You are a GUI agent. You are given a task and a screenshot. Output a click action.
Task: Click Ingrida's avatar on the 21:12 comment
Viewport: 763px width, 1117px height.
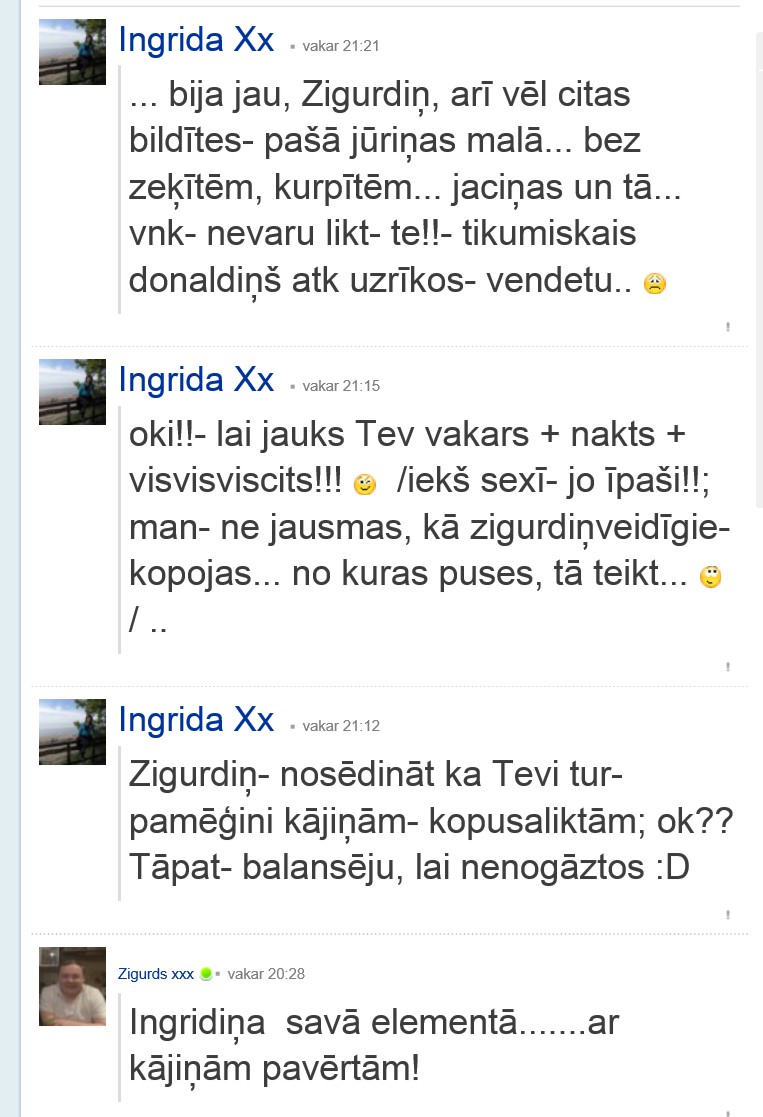(x=72, y=732)
